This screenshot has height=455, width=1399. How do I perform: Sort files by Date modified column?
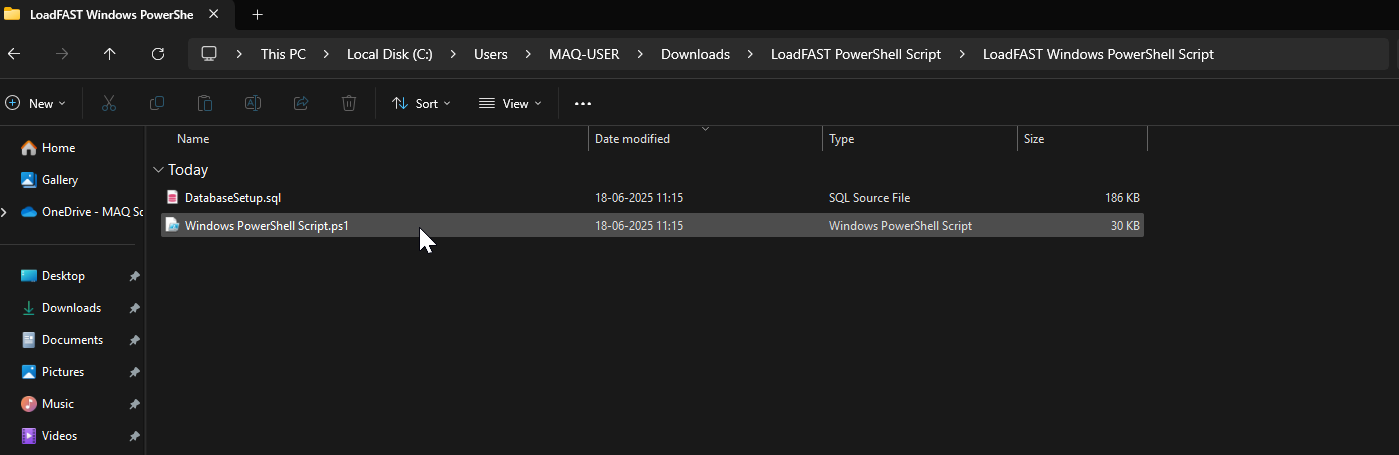pyautogui.click(x=632, y=139)
